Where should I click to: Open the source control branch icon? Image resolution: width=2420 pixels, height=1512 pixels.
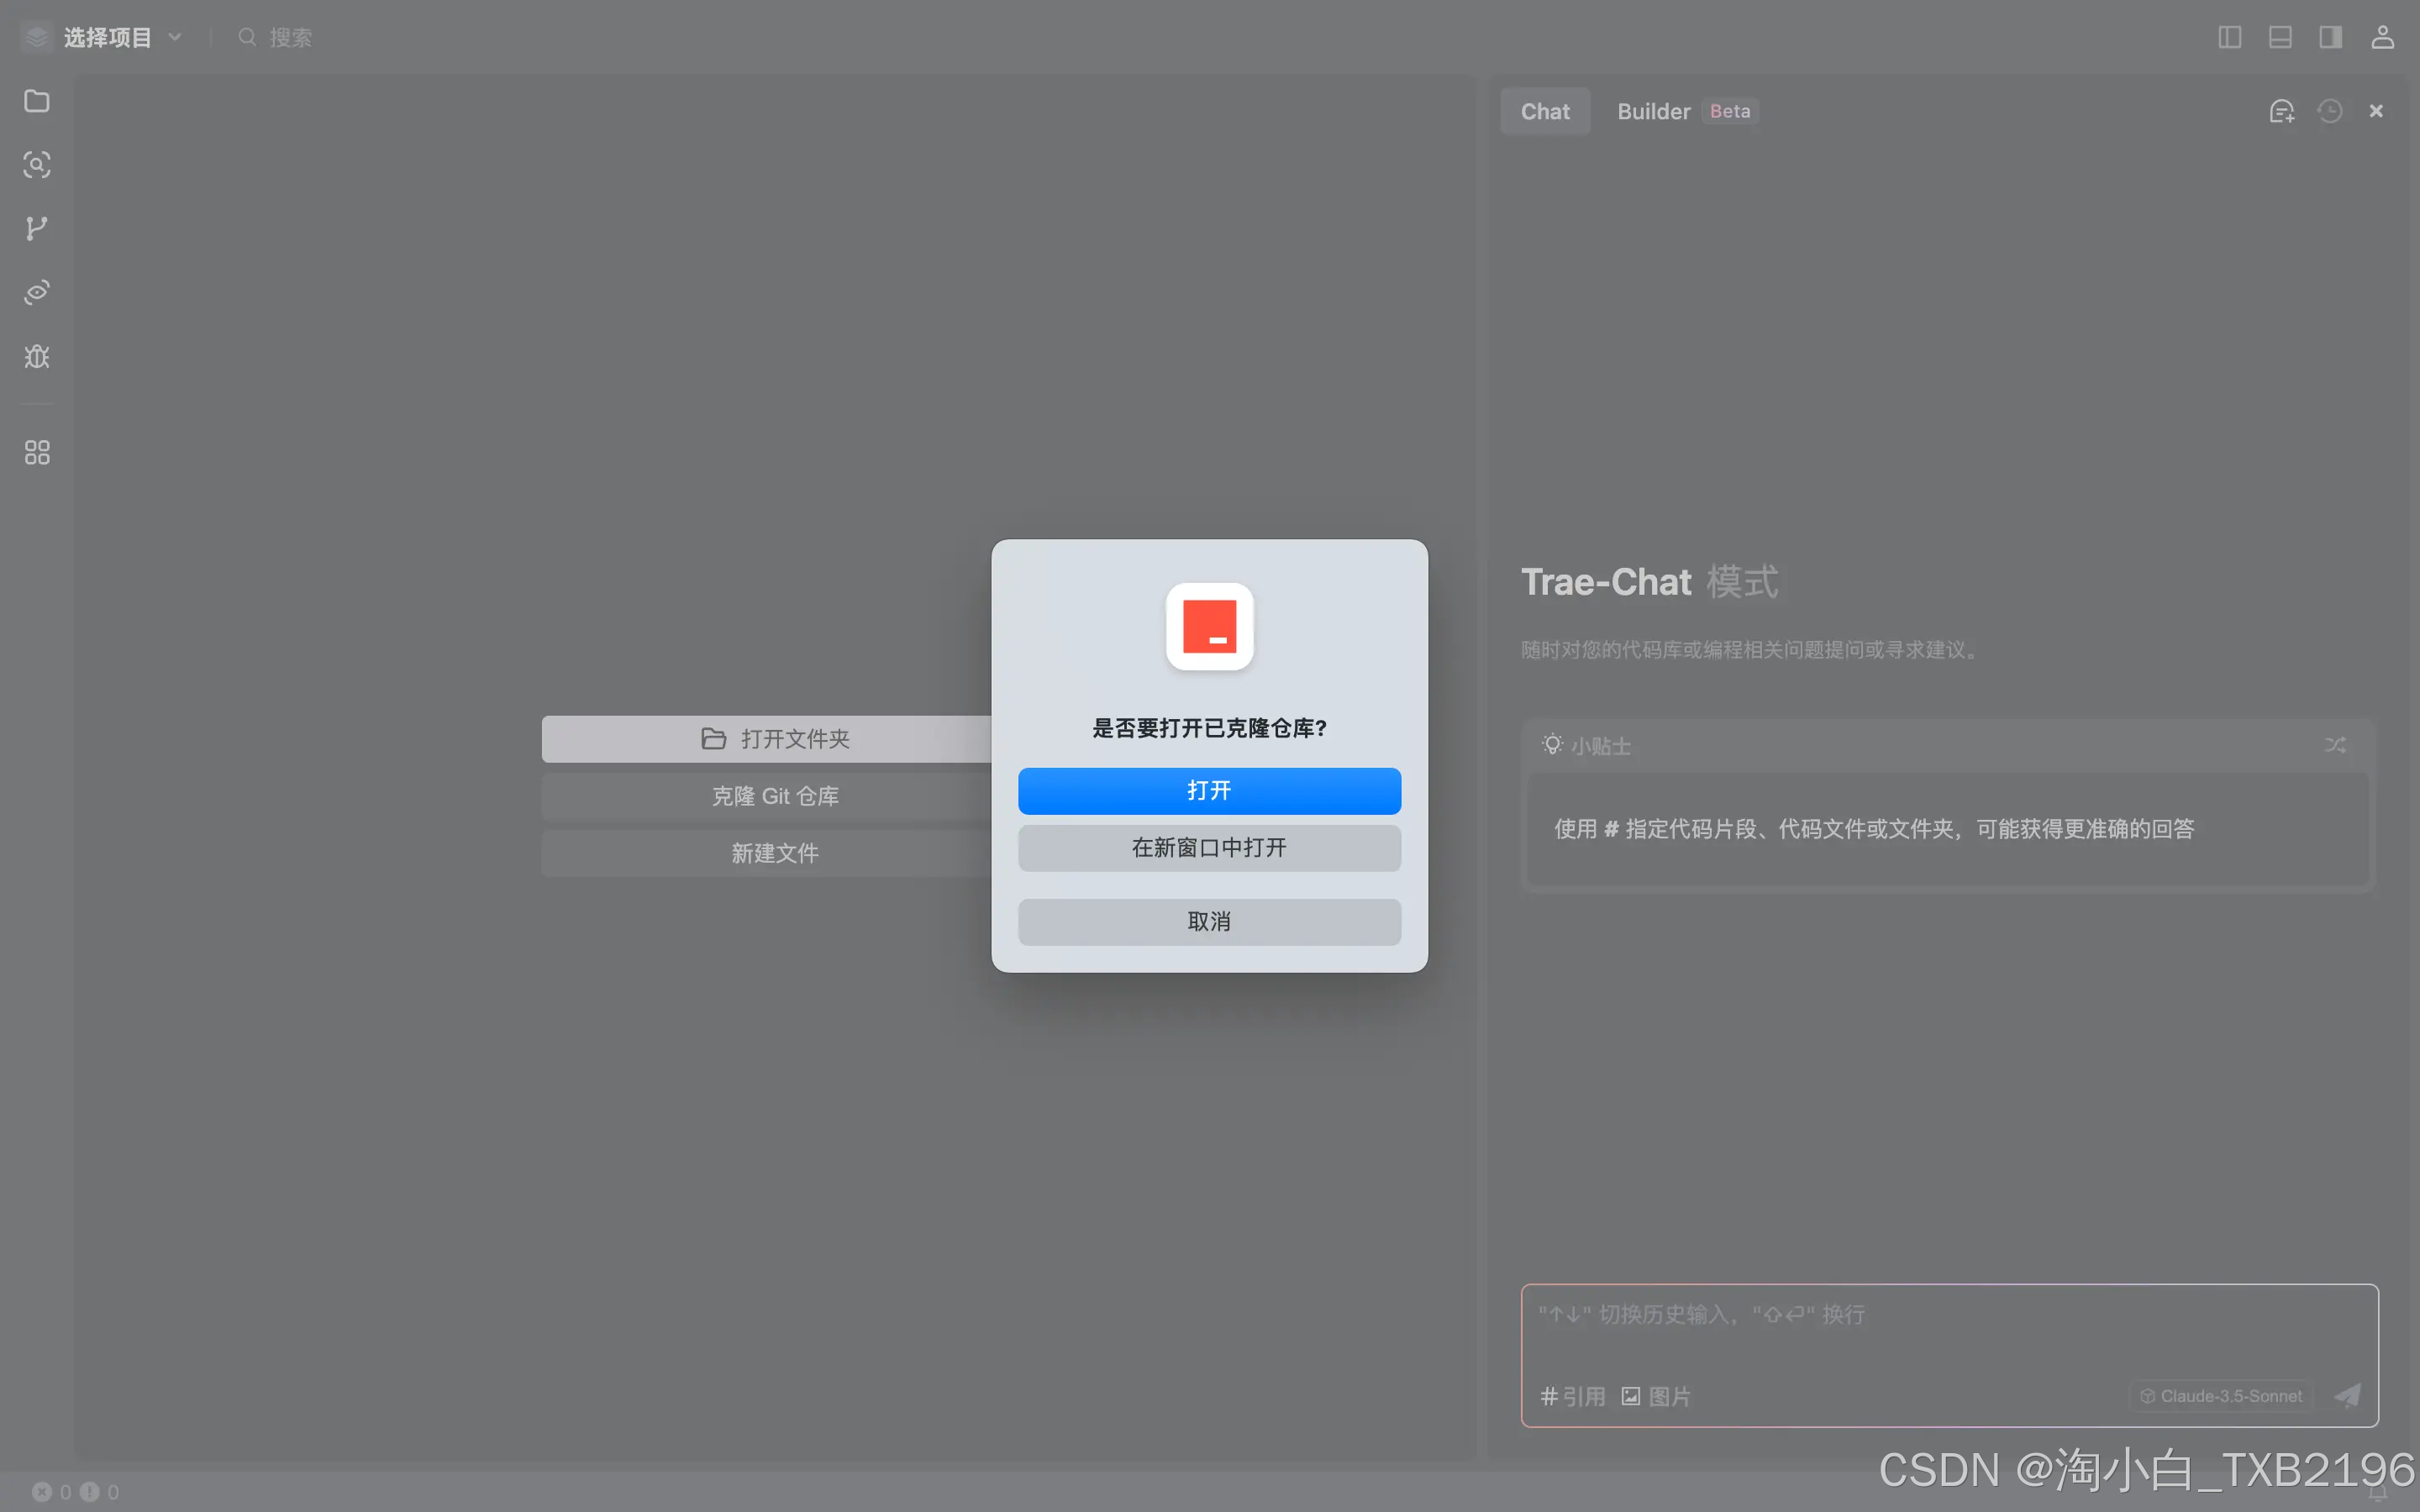[x=37, y=228]
